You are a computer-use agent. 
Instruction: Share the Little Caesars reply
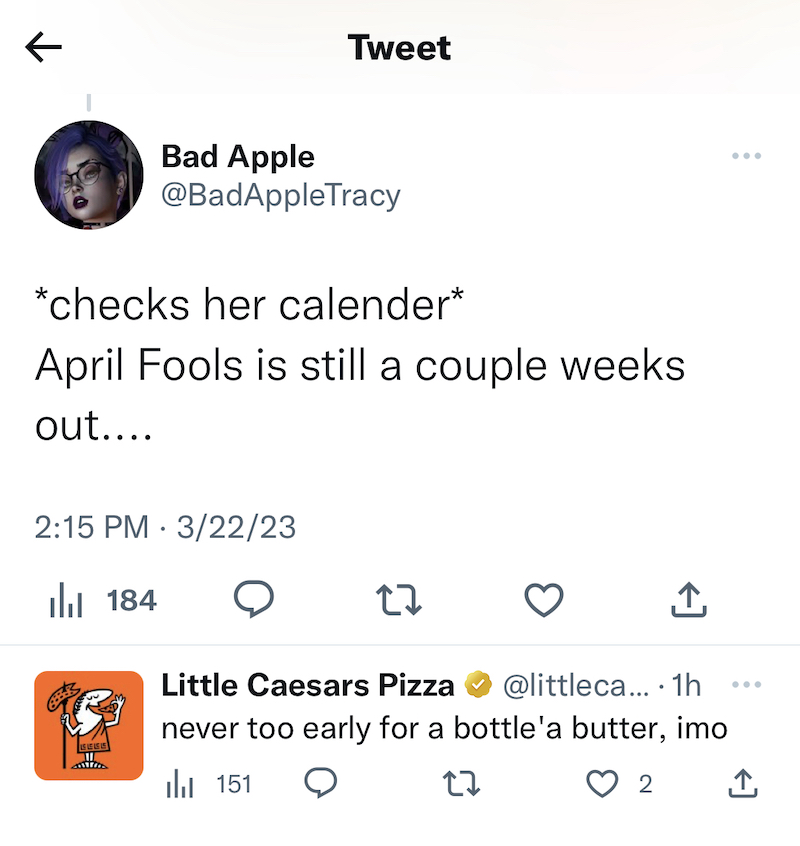click(741, 785)
